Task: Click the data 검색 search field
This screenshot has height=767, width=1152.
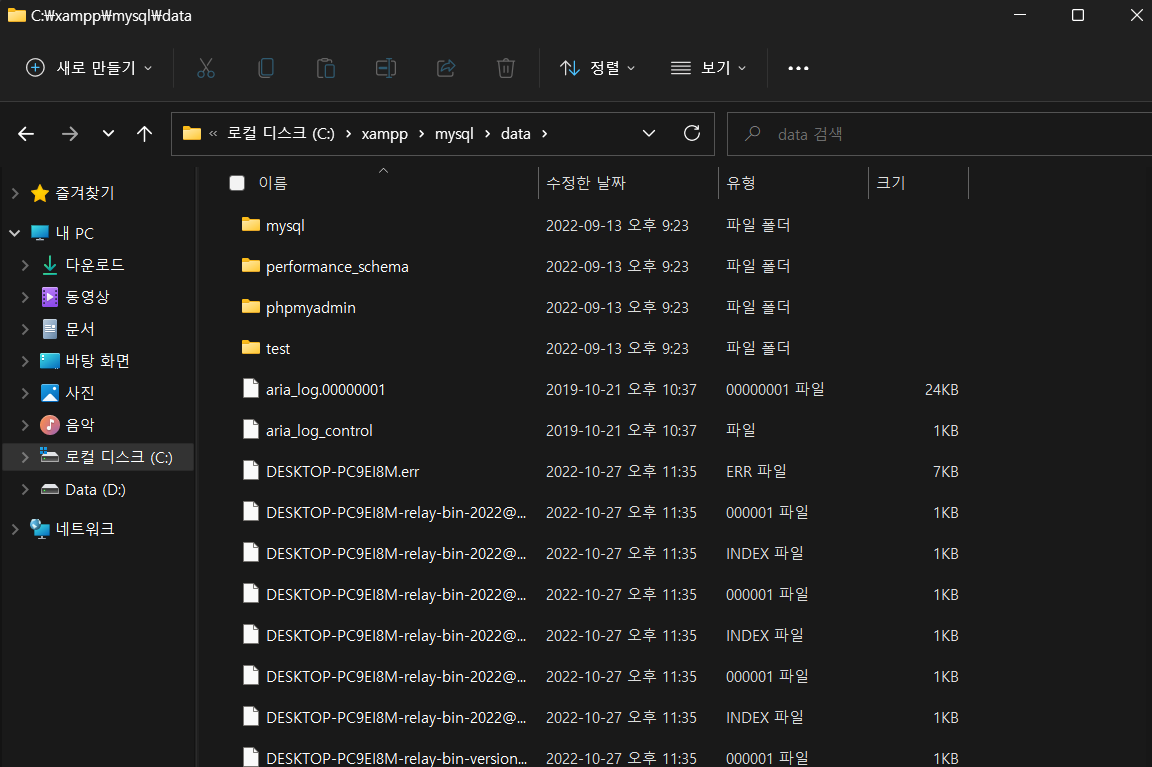Action: (x=940, y=134)
